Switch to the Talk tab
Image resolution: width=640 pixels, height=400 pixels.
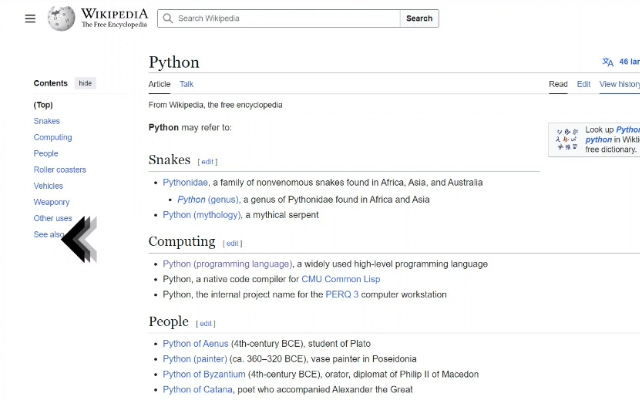[x=187, y=84]
